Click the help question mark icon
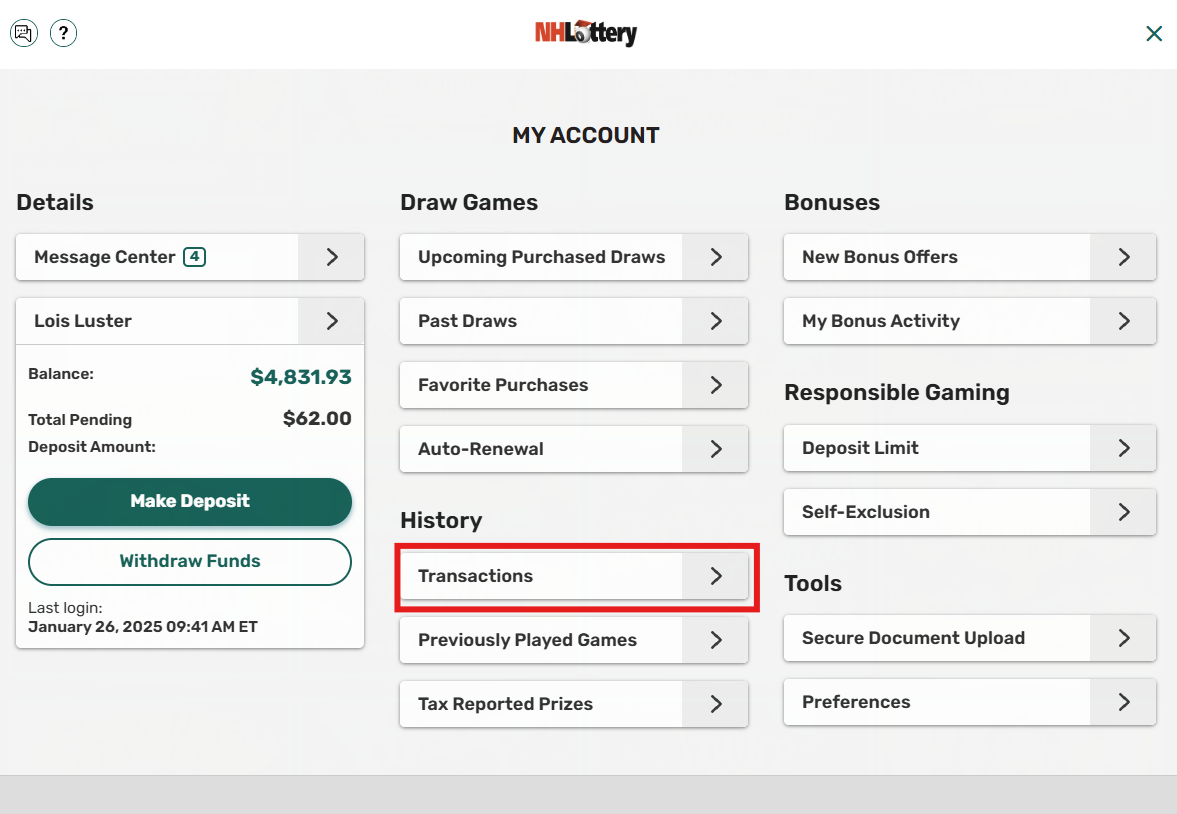The image size is (1177, 814). (63, 33)
